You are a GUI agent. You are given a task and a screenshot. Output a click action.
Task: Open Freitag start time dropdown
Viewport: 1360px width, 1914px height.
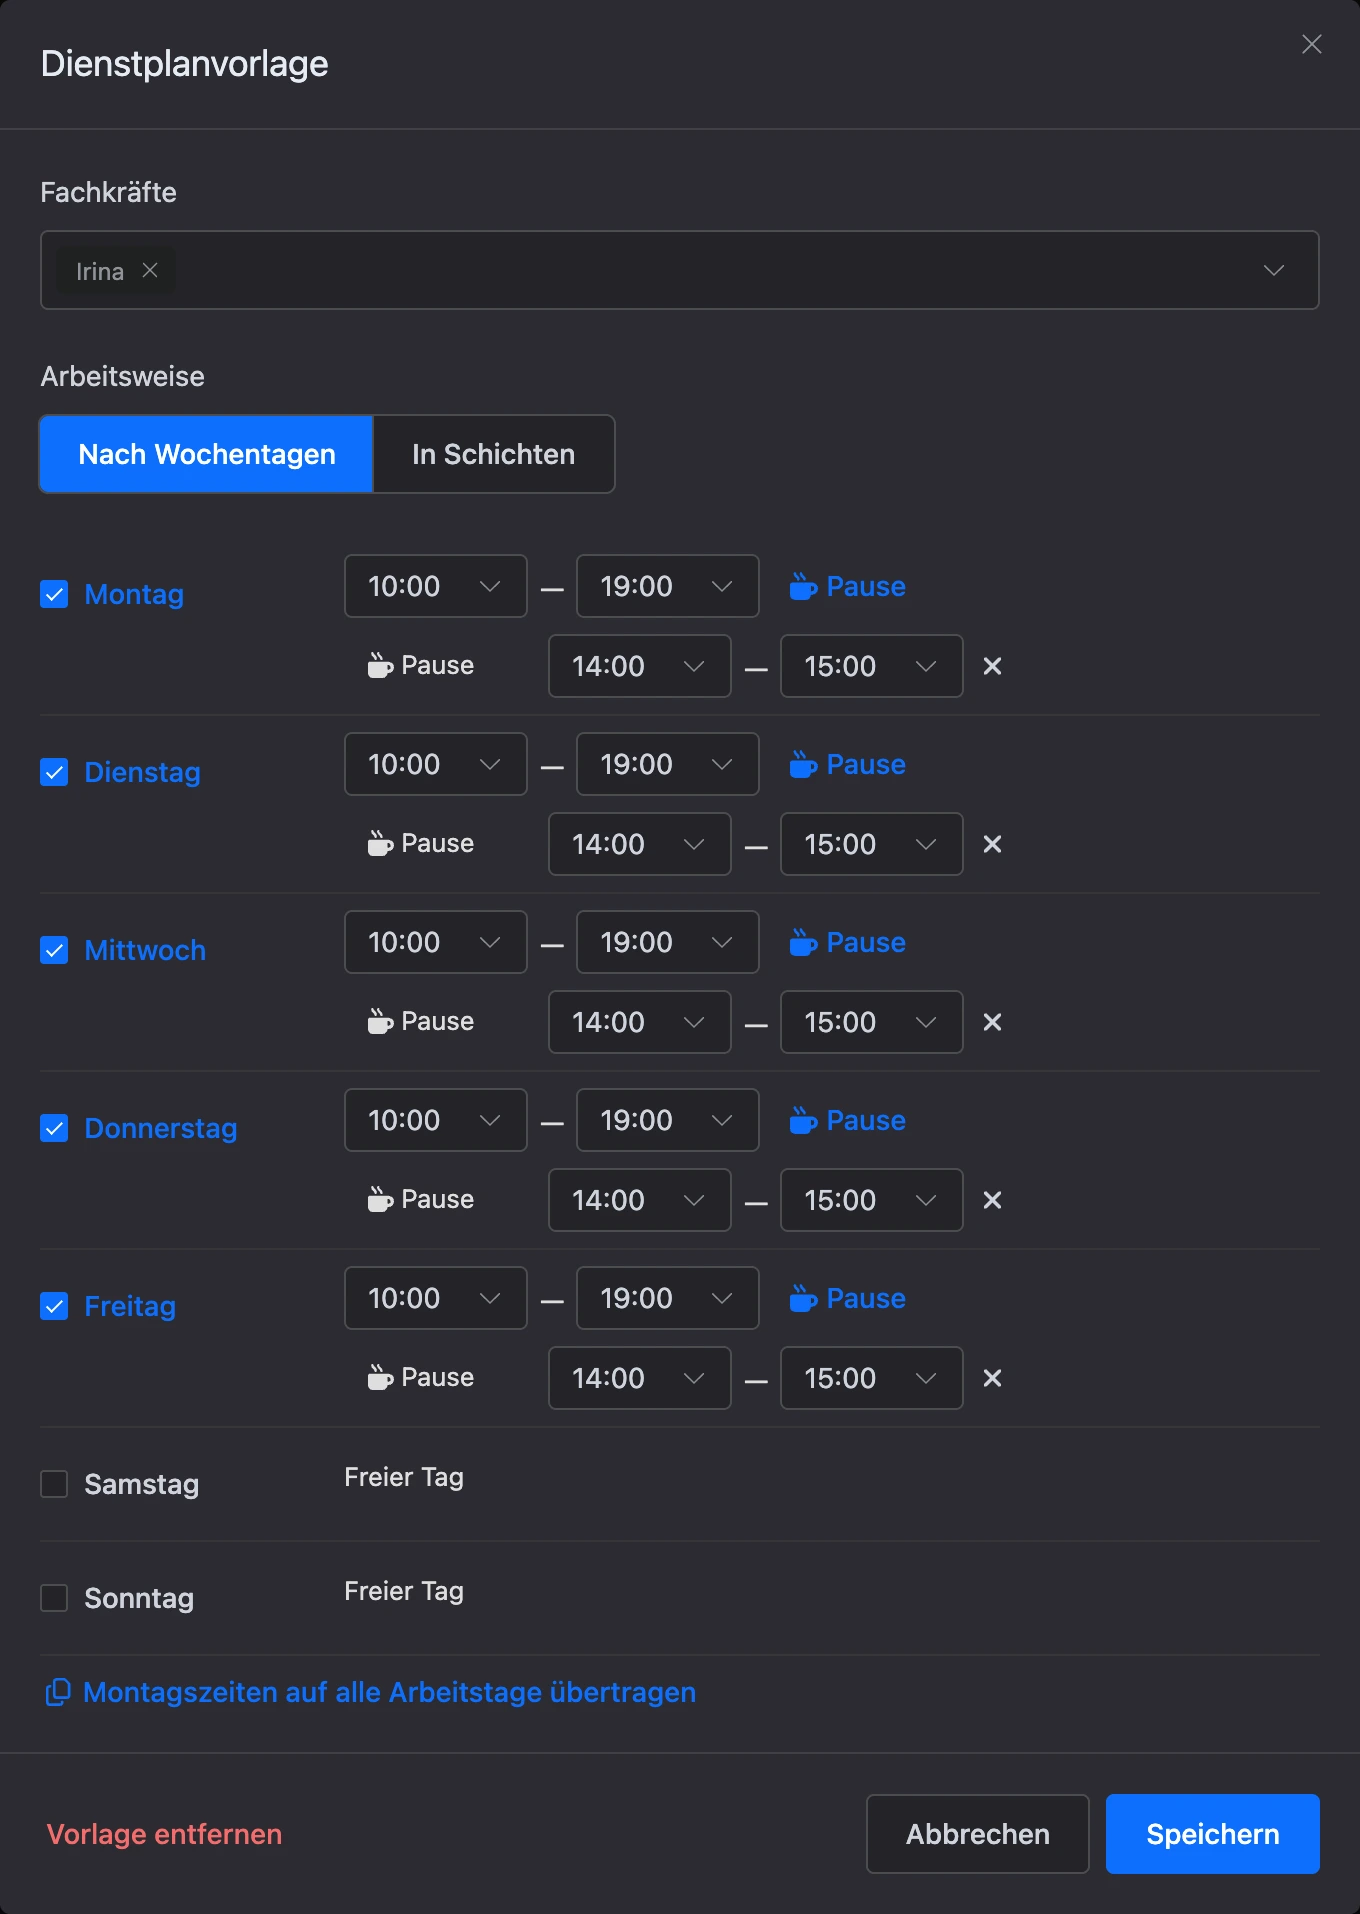point(436,1298)
